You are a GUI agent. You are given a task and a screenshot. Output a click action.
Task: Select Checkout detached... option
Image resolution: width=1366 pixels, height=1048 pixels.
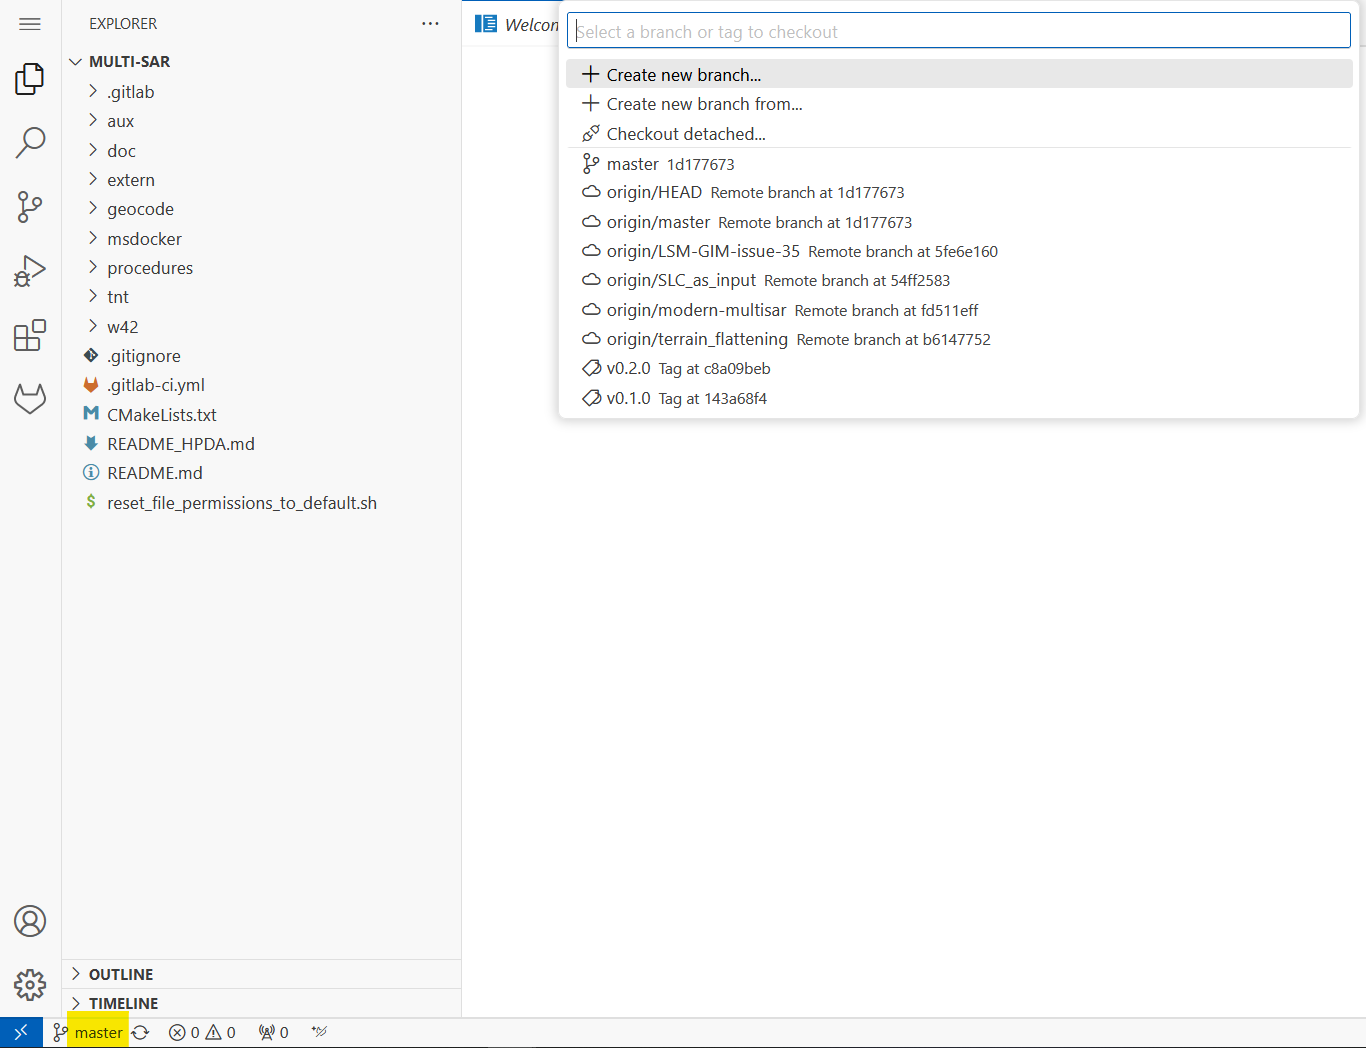(x=959, y=134)
